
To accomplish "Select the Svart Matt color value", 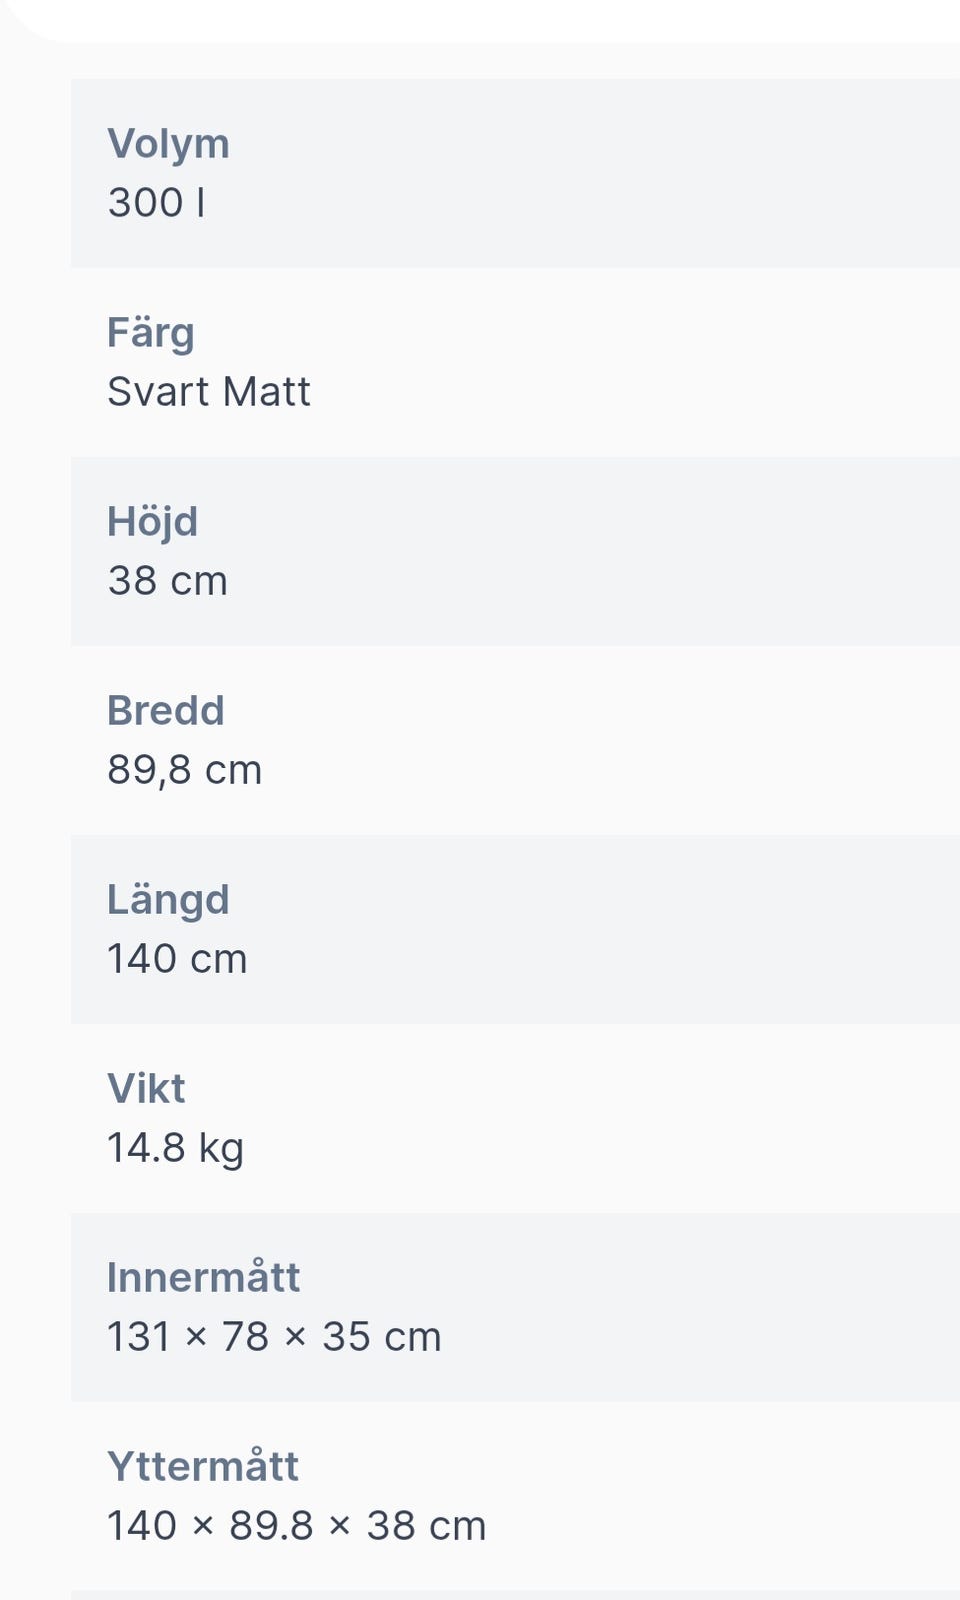I will (209, 392).
